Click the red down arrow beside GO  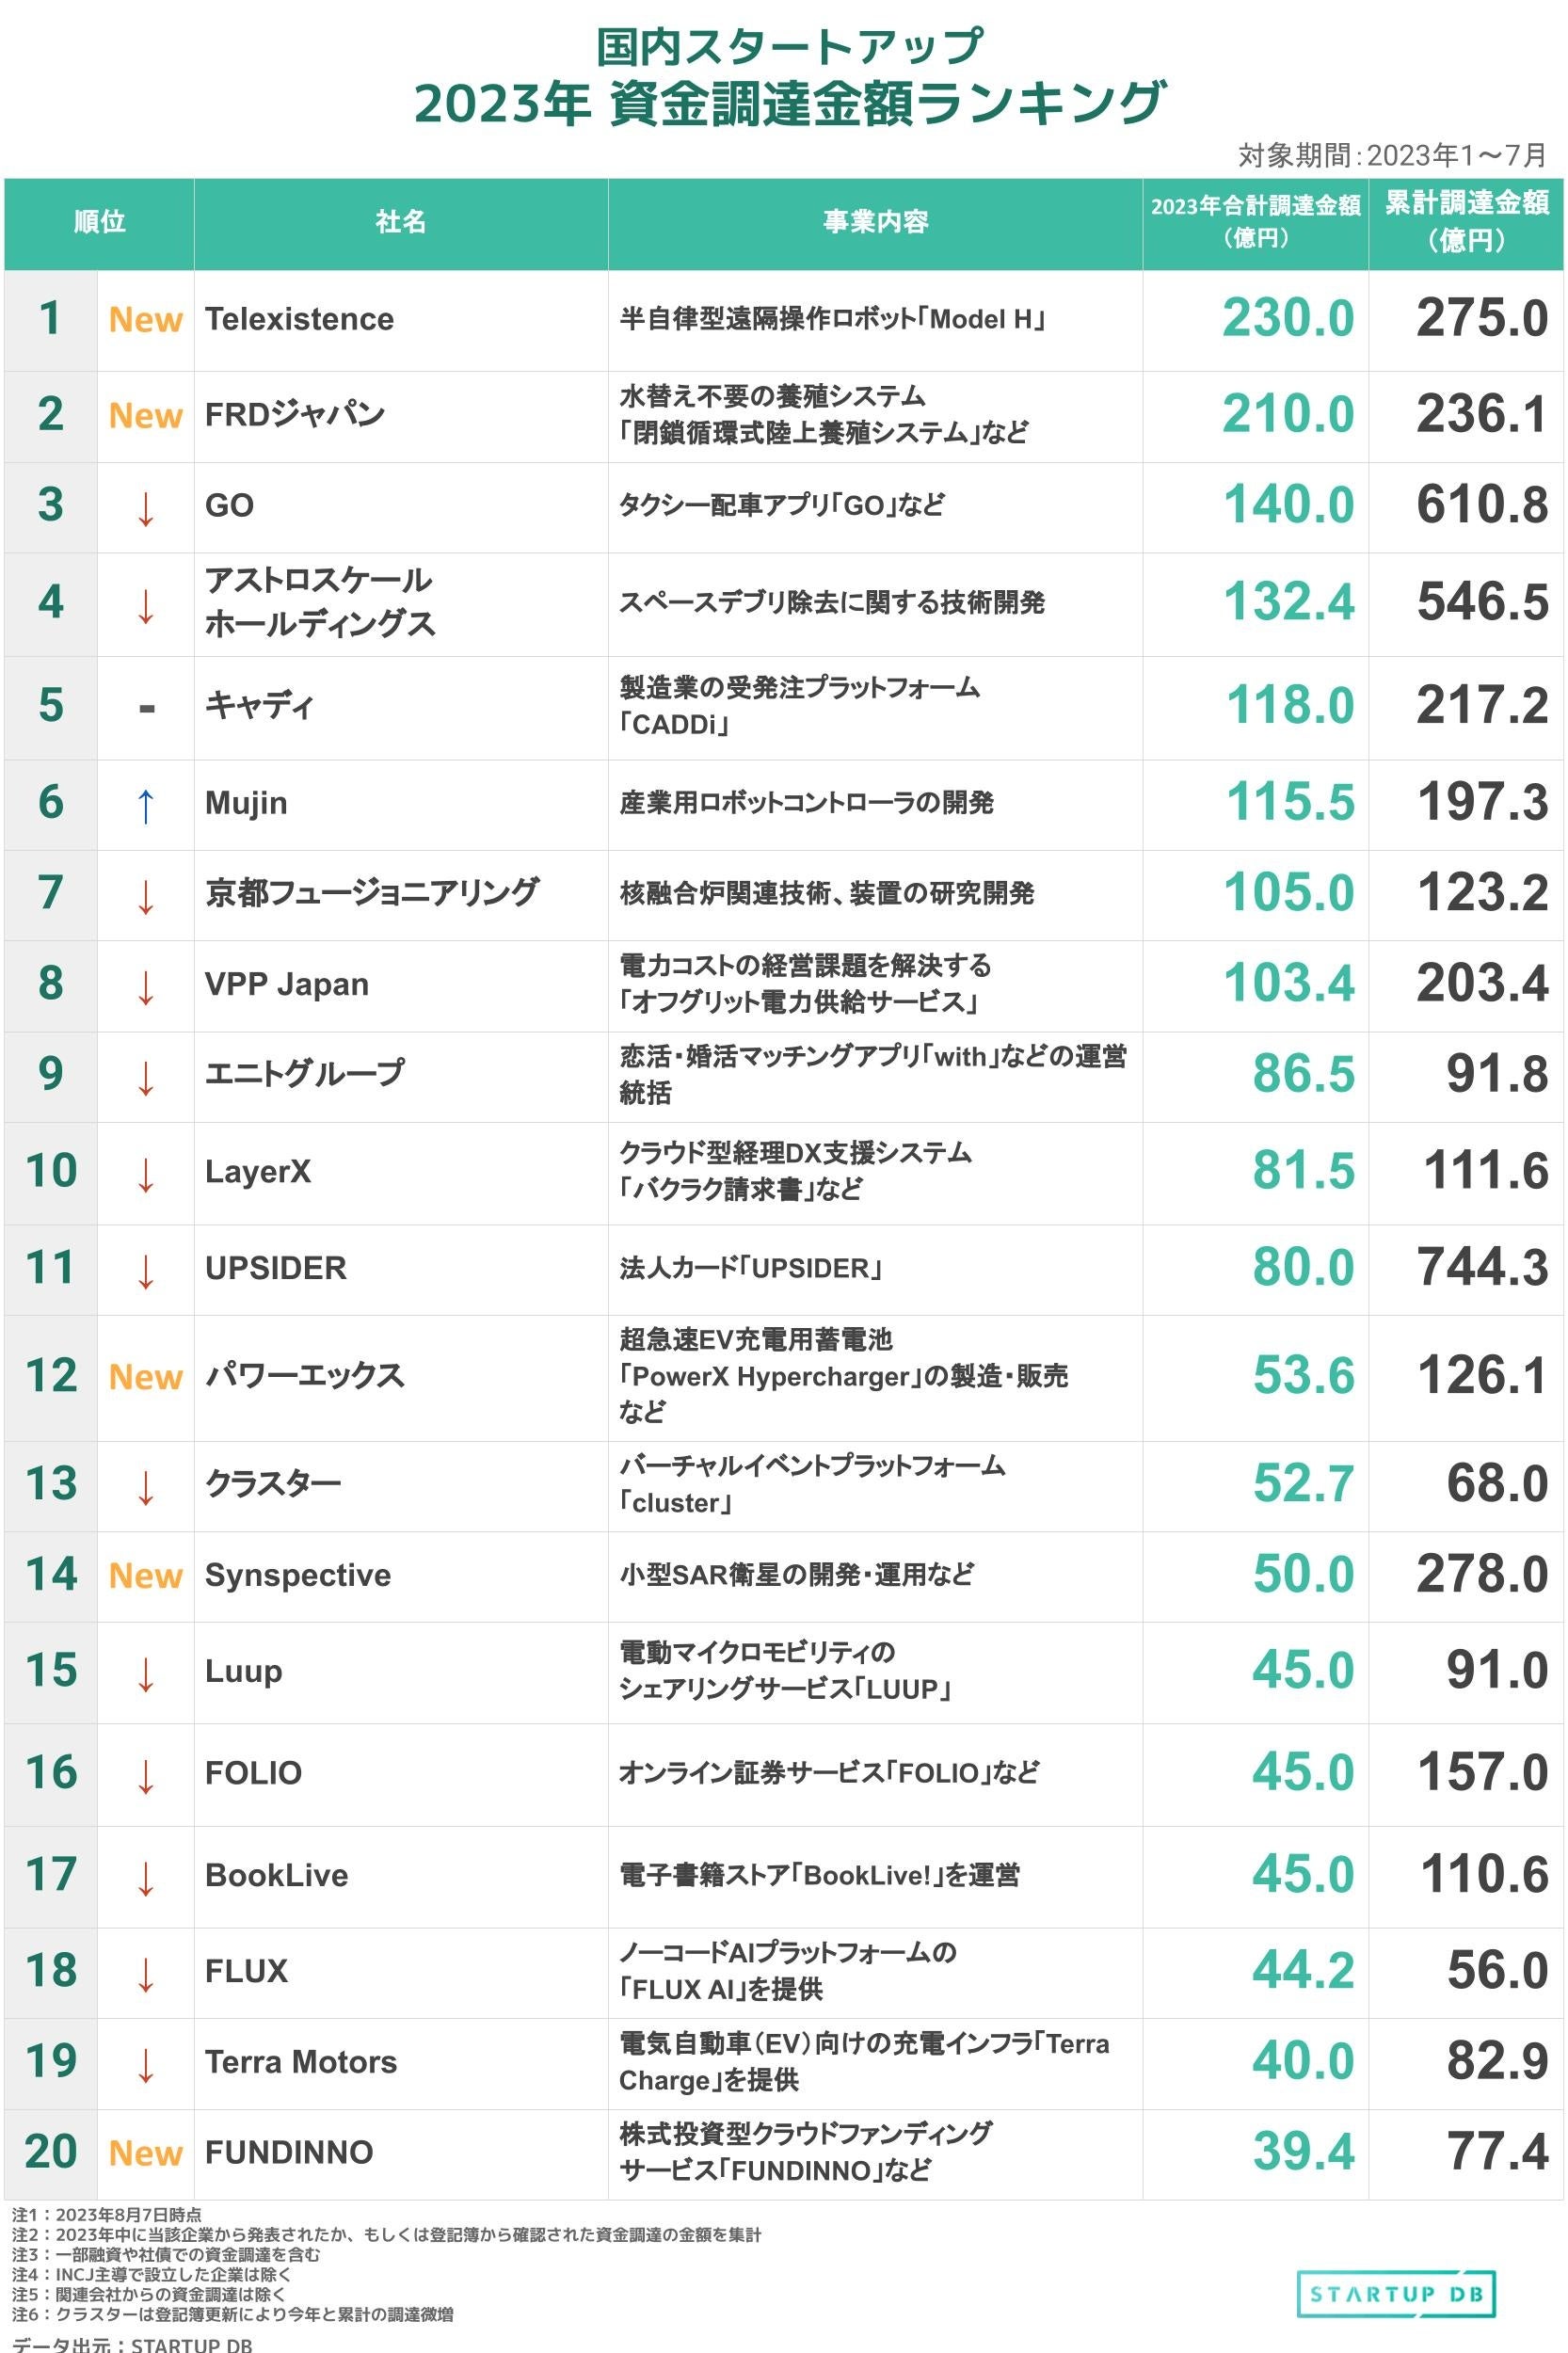click(x=146, y=507)
